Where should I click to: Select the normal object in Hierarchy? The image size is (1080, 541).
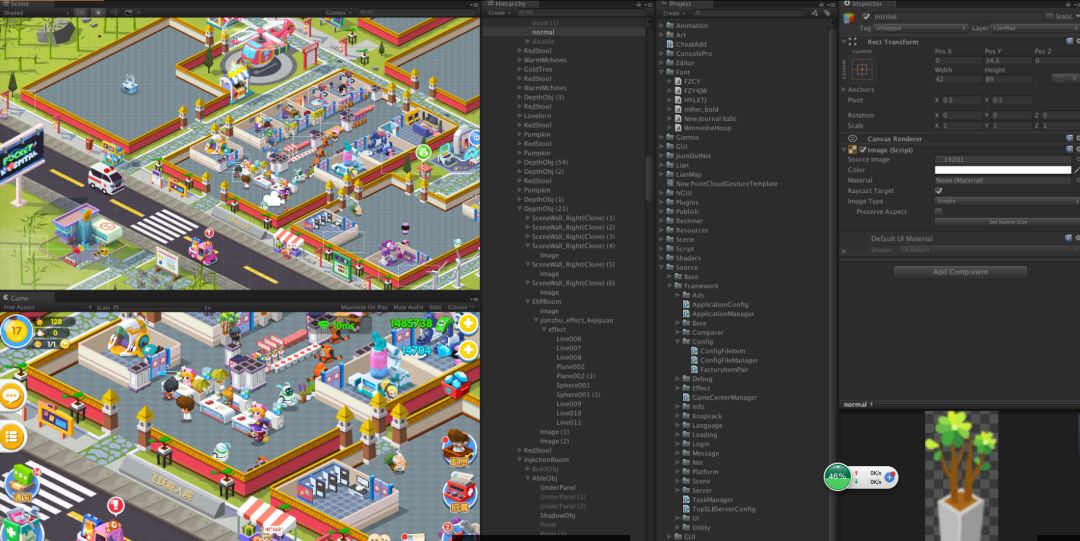543,32
